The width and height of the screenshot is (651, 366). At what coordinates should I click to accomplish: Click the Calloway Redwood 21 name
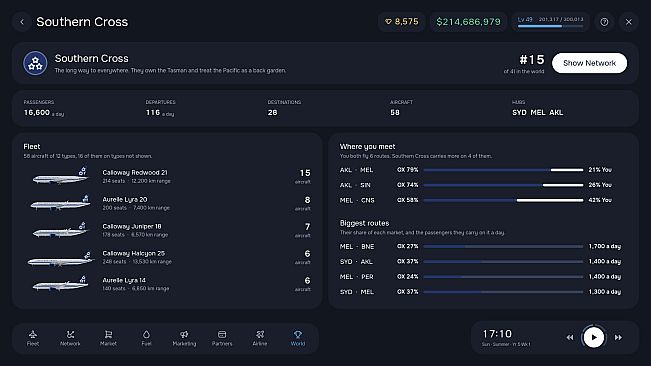135,173
